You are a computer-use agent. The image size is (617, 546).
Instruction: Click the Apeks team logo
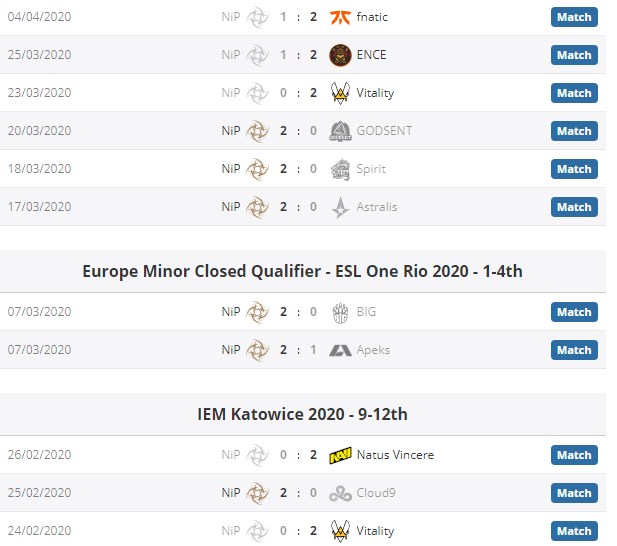340,350
